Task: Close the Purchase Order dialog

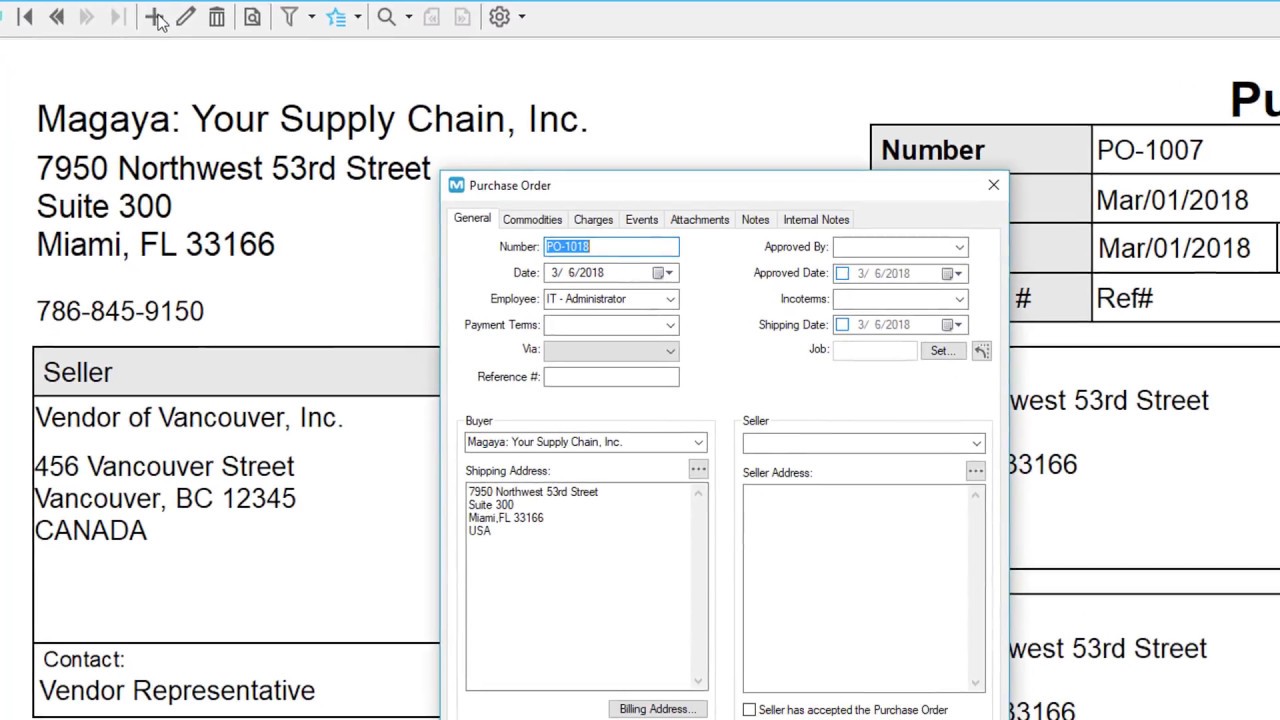Action: click(993, 185)
